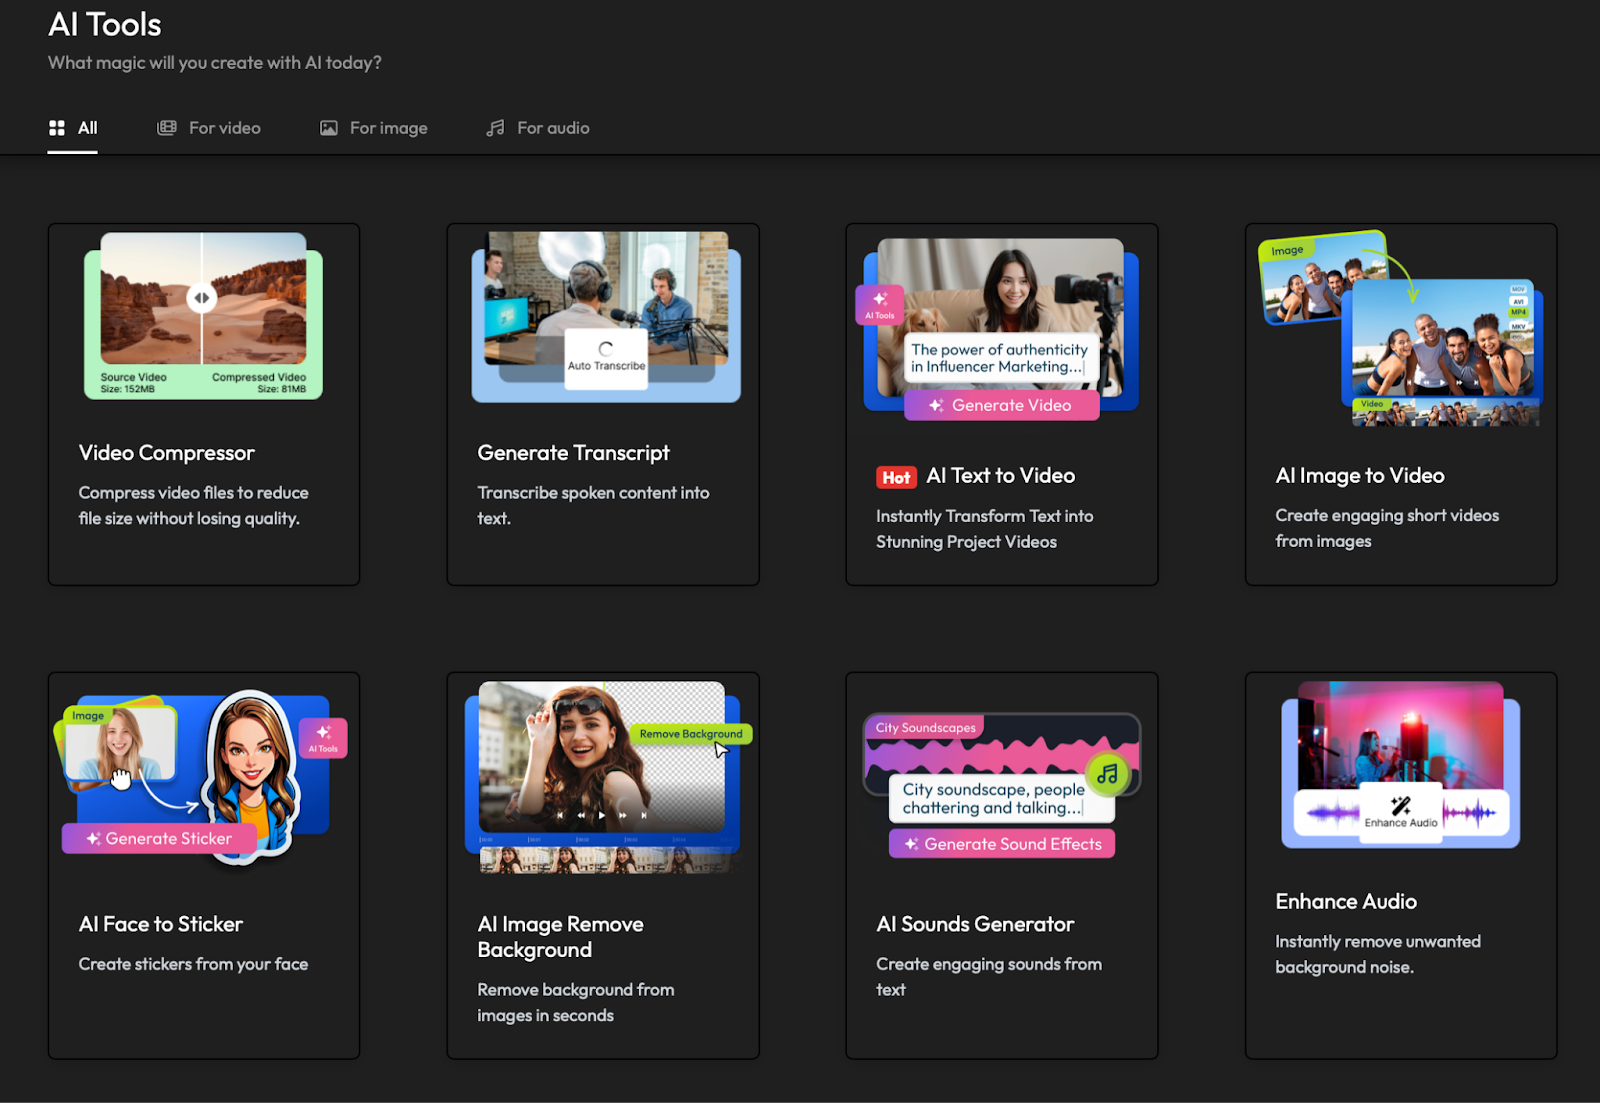Click the AI Tools badge on sticker preview
1600x1103 pixels.
tap(323, 738)
